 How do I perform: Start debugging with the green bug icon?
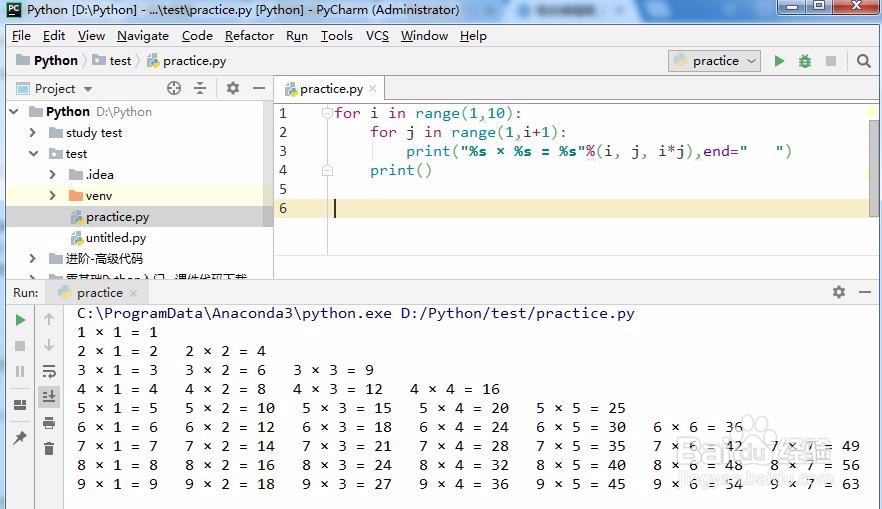pyautogui.click(x=805, y=61)
